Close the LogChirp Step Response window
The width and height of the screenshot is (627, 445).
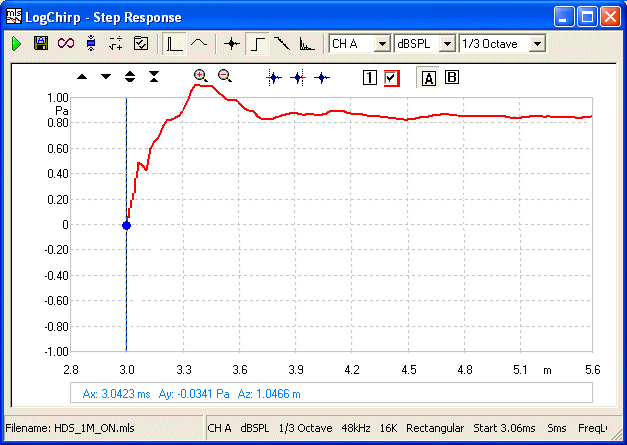(x=610, y=17)
